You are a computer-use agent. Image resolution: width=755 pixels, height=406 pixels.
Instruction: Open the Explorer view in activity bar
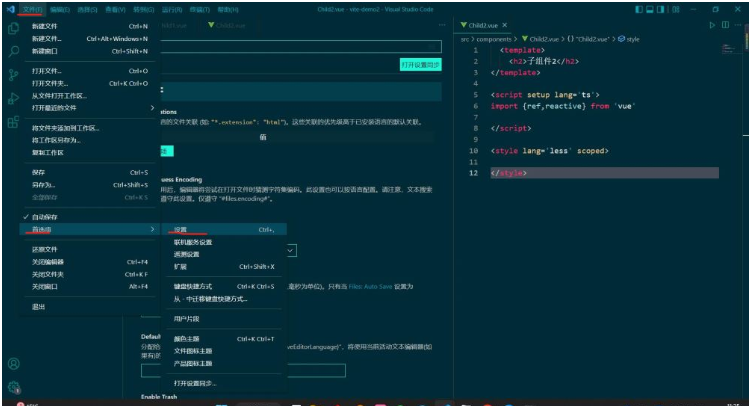click(13, 28)
